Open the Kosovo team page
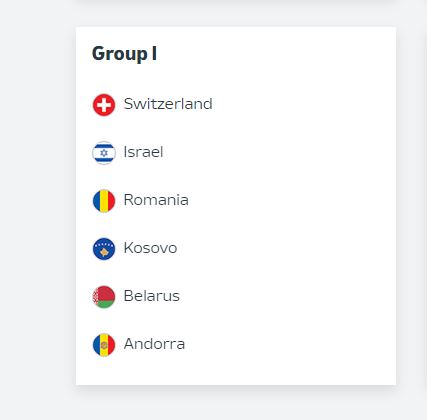The width and height of the screenshot is (427, 420). pyautogui.click(x=150, y=248)
